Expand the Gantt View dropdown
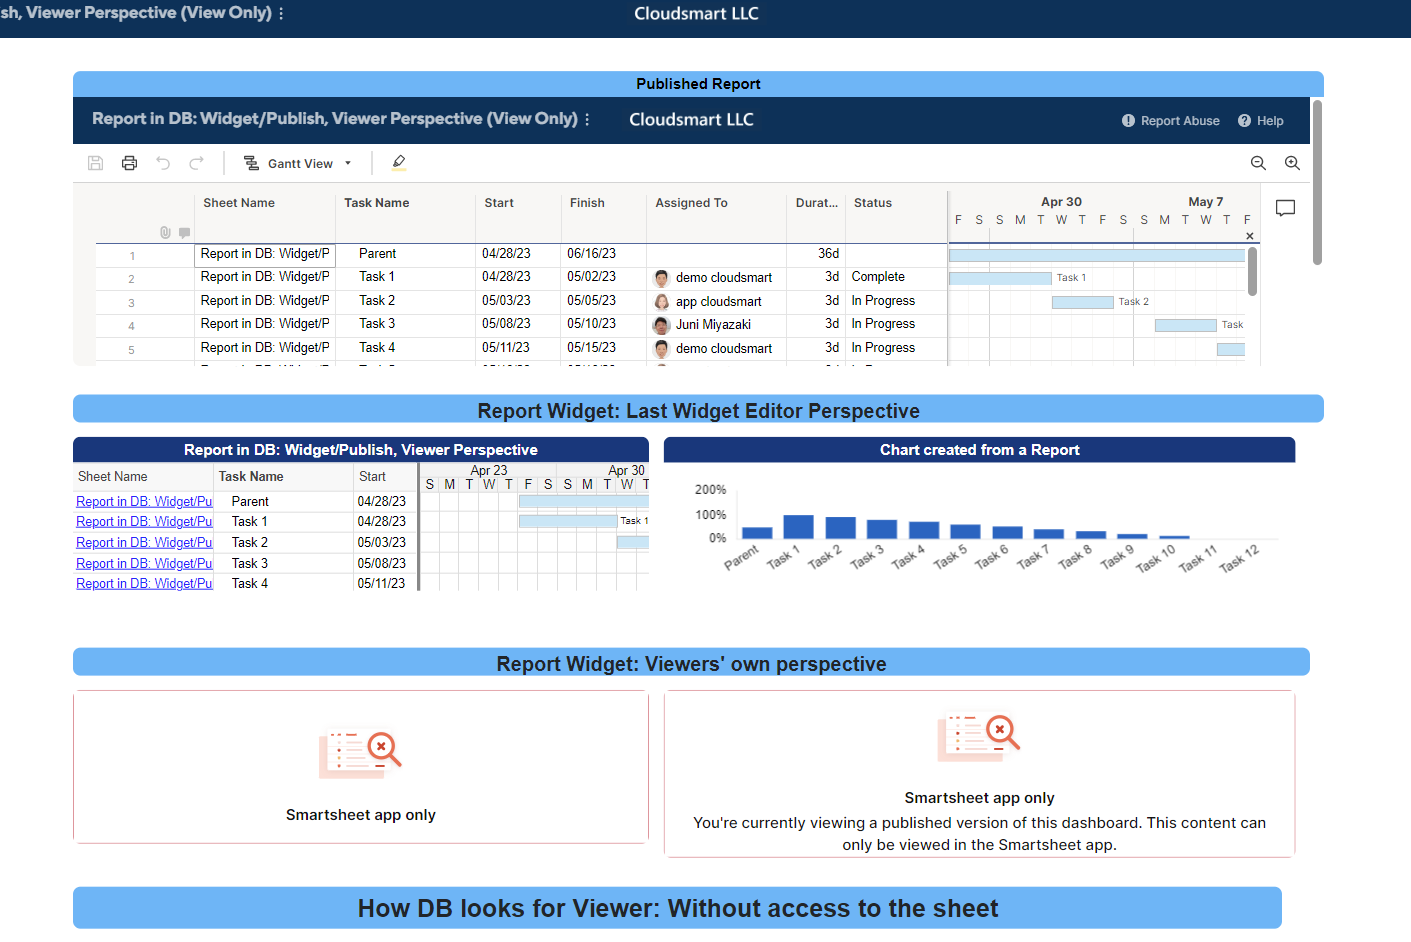Screen dimensions: 1411x942 pyautogui.click(x=347, y=163)
